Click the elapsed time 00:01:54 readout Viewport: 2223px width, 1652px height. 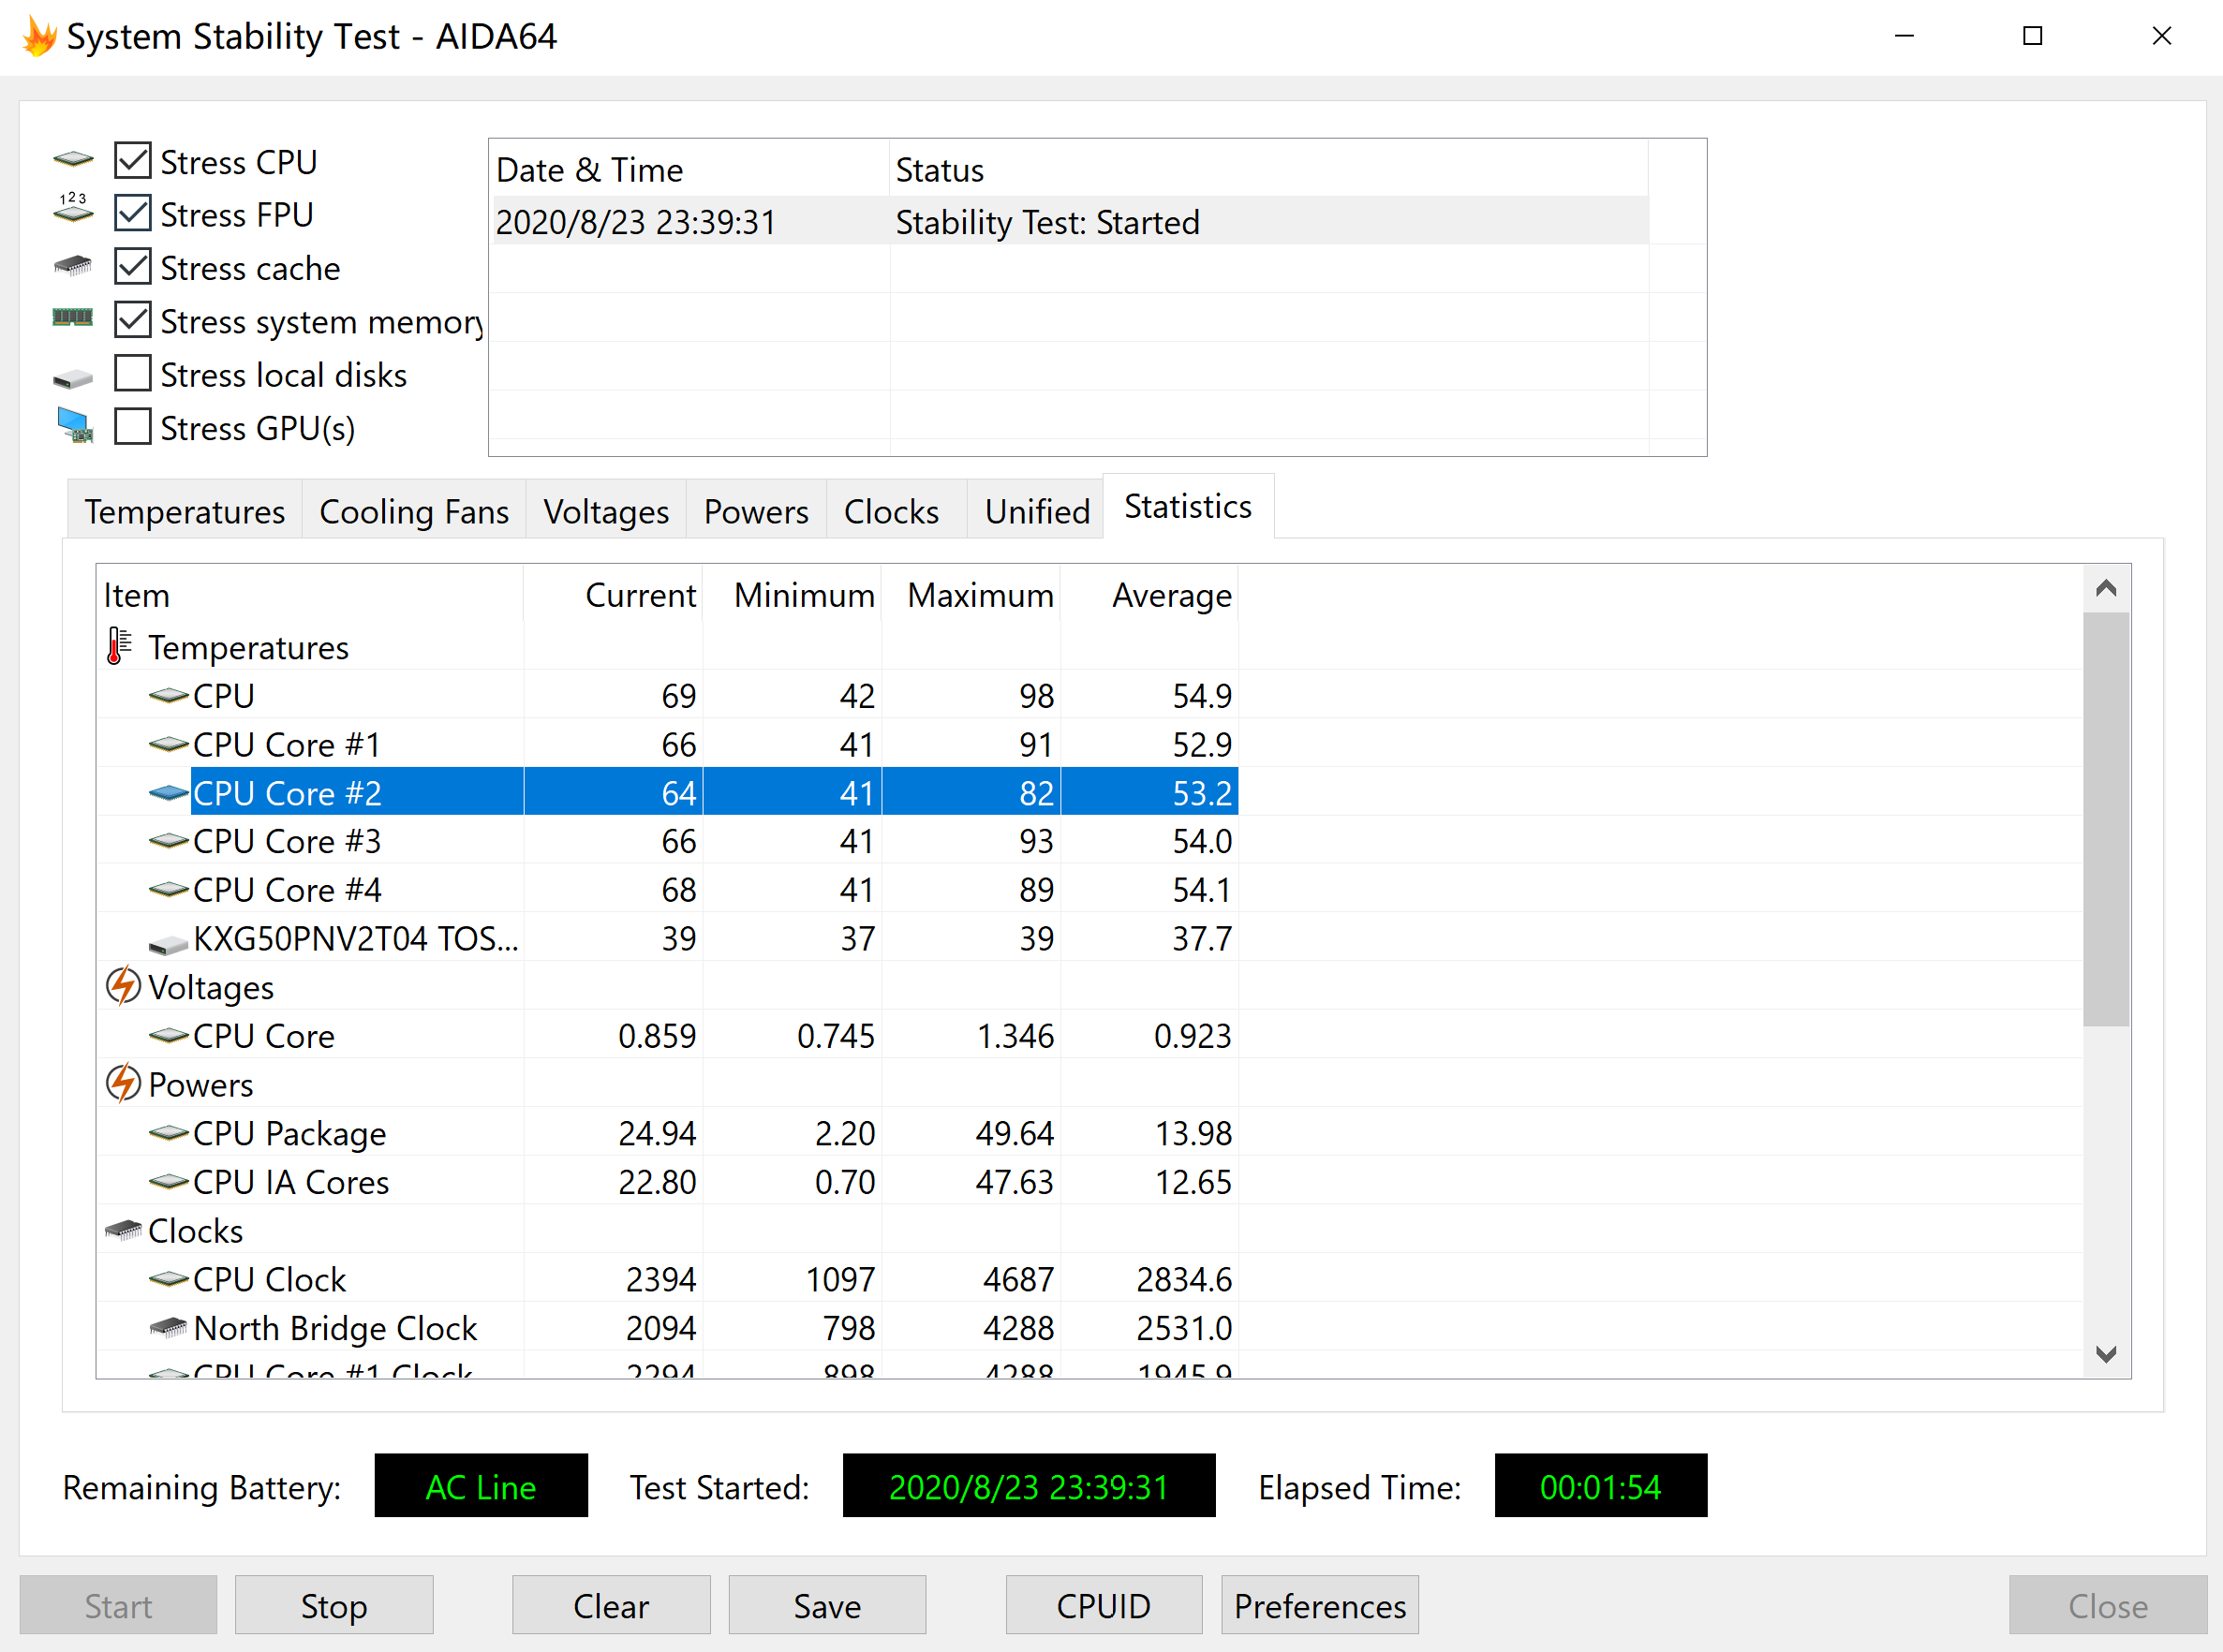tap(1600, 1486)
